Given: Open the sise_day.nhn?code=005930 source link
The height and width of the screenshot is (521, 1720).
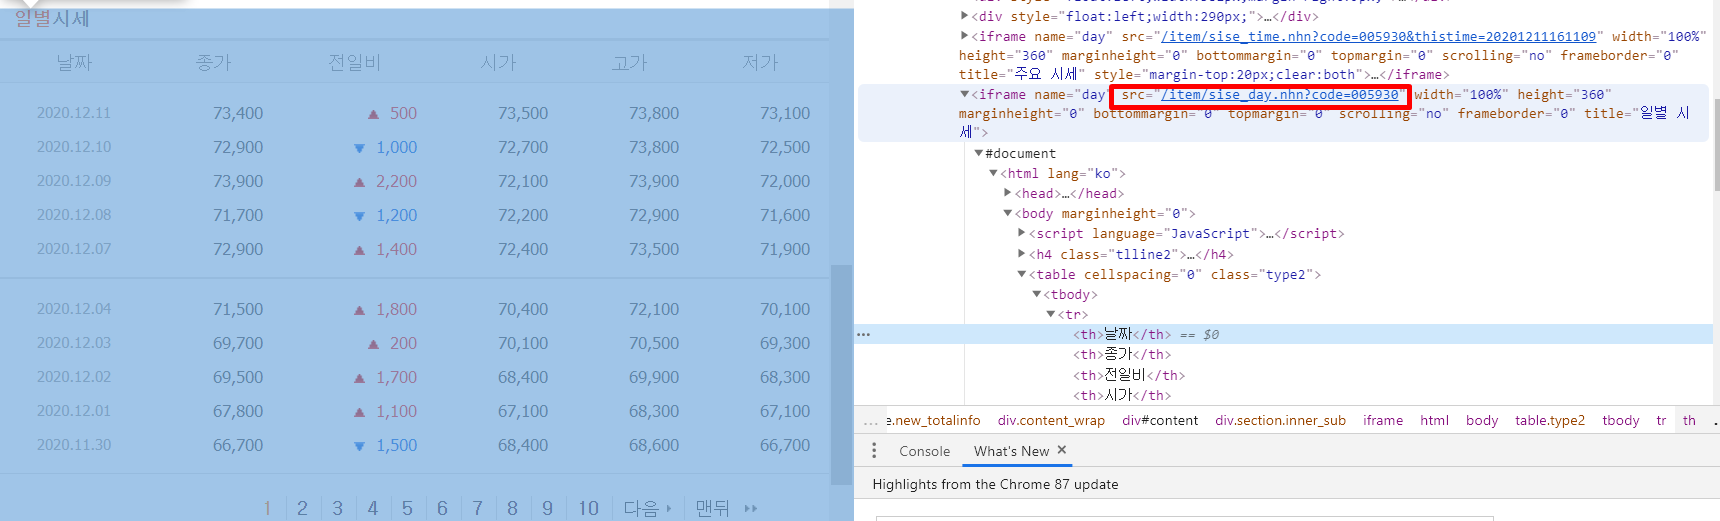Looking at the screenshot, I should point(1279,95).
